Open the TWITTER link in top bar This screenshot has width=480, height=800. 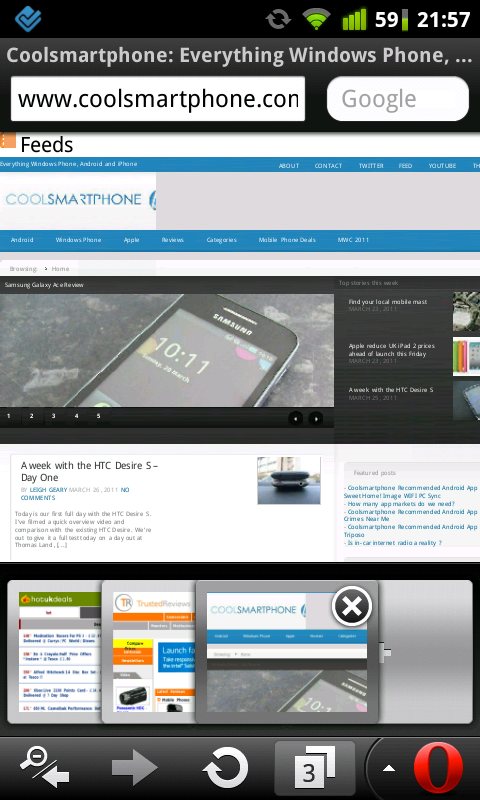tap(371, 166)
